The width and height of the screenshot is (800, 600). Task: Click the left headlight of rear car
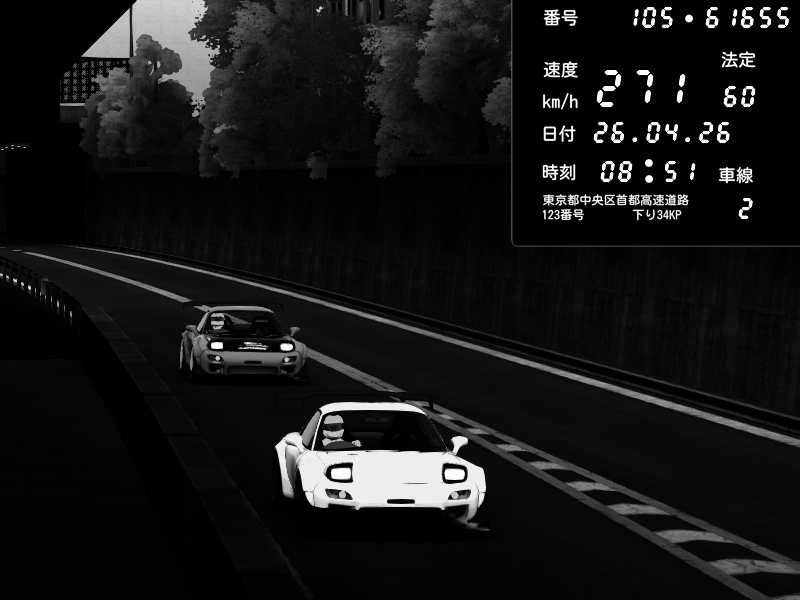point(214,345)
